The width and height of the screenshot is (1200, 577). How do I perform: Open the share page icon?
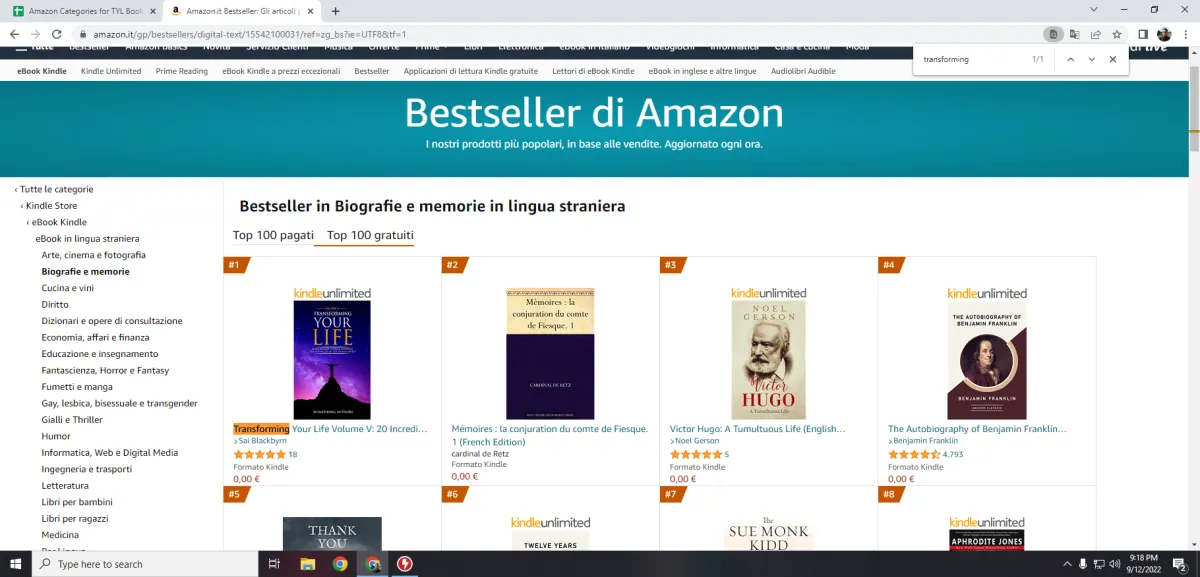click(x=1095, y=34)
